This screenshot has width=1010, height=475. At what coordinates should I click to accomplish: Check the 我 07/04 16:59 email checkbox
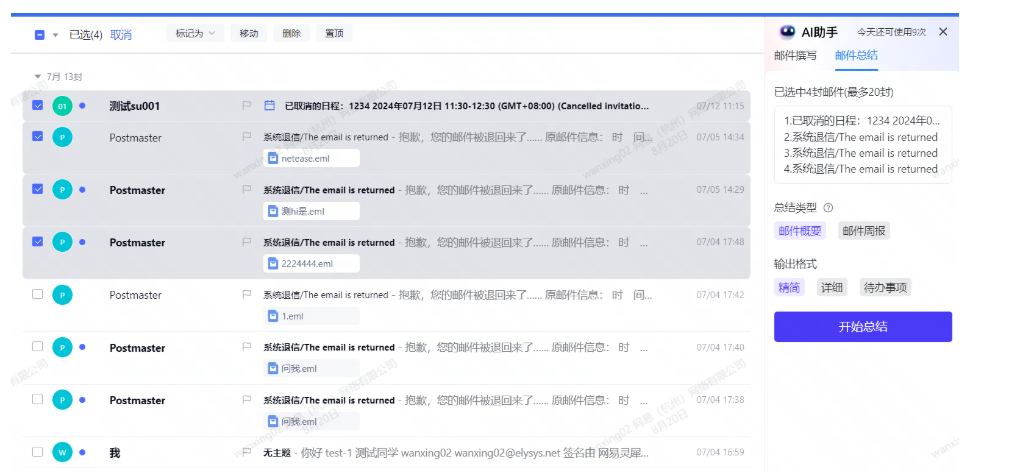point(37,452)
